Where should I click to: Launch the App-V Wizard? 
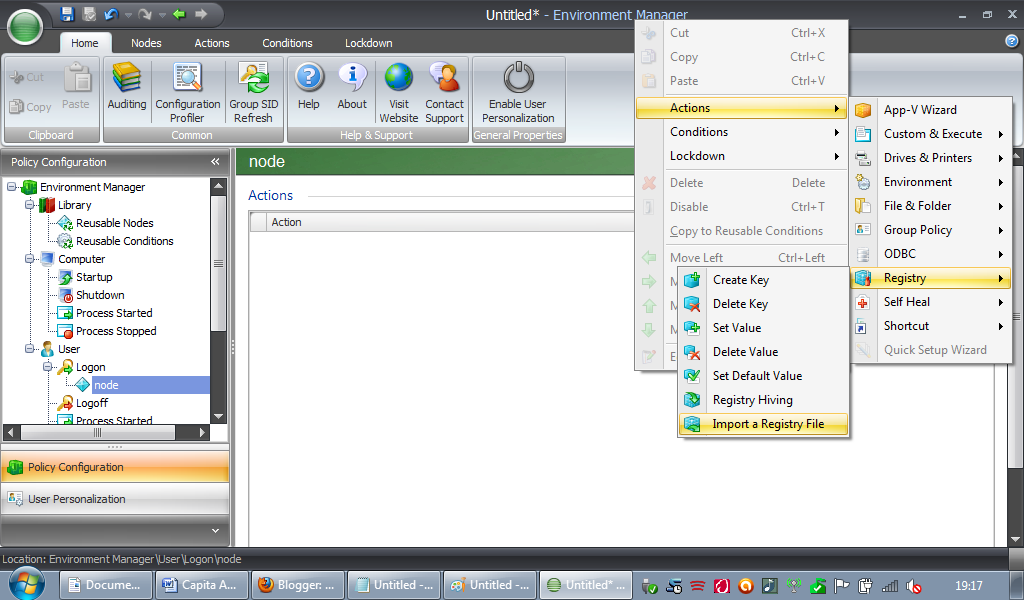(931, 110)
